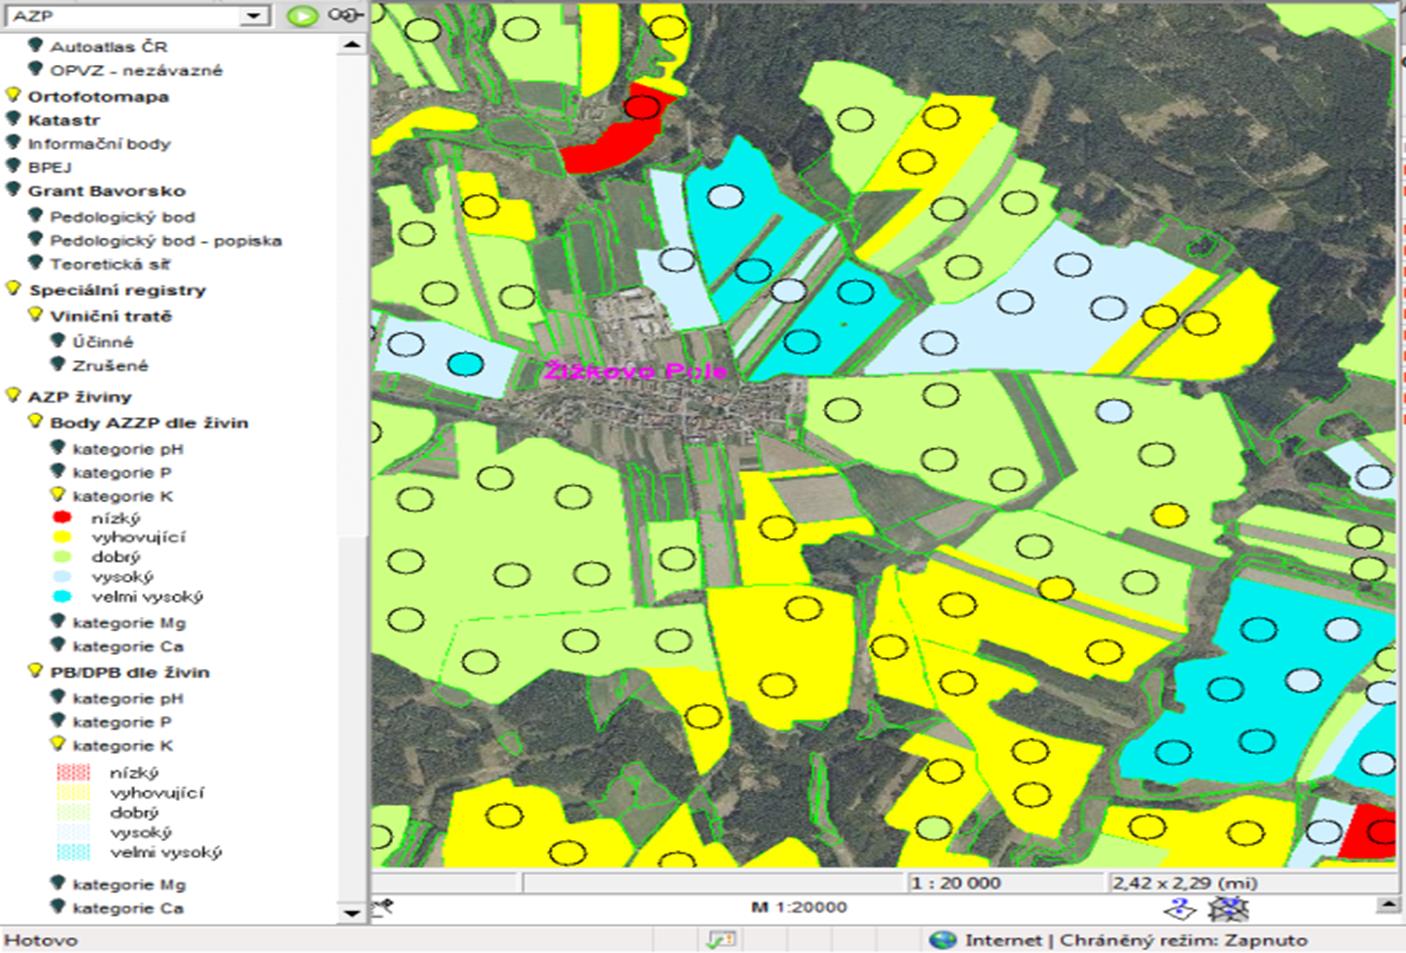Click the green play button beside the AZP box
The height and width of the screenshot is (953, 1406).
pos(302,15)
